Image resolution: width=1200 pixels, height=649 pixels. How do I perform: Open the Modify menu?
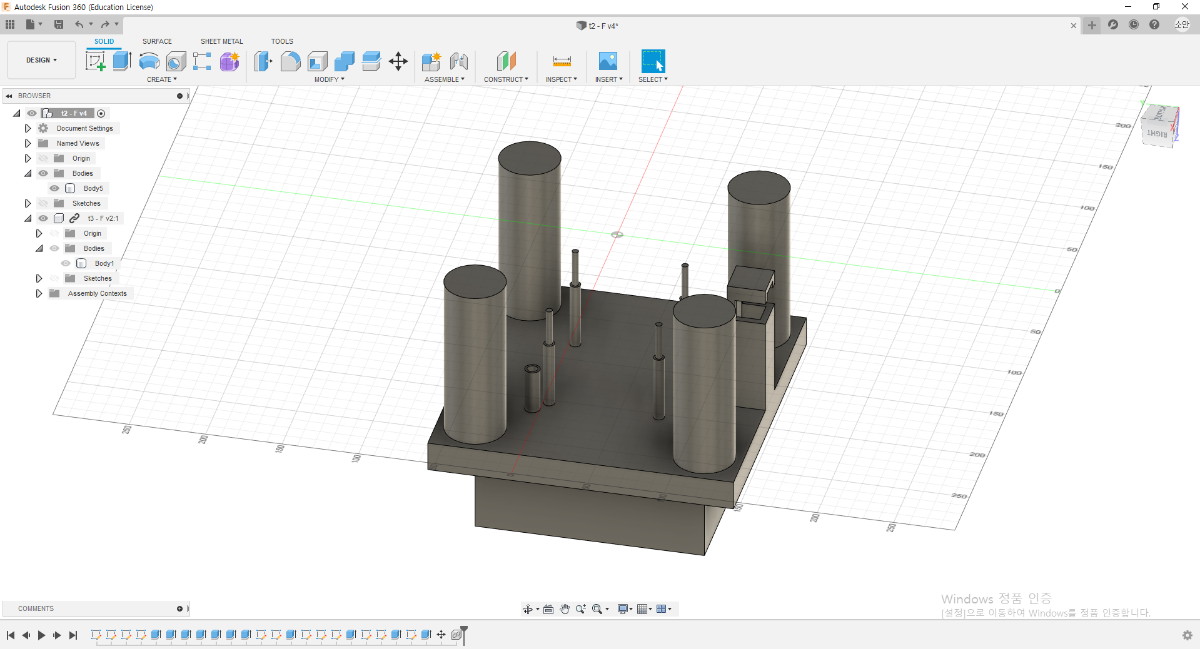[x=329, y=79]
